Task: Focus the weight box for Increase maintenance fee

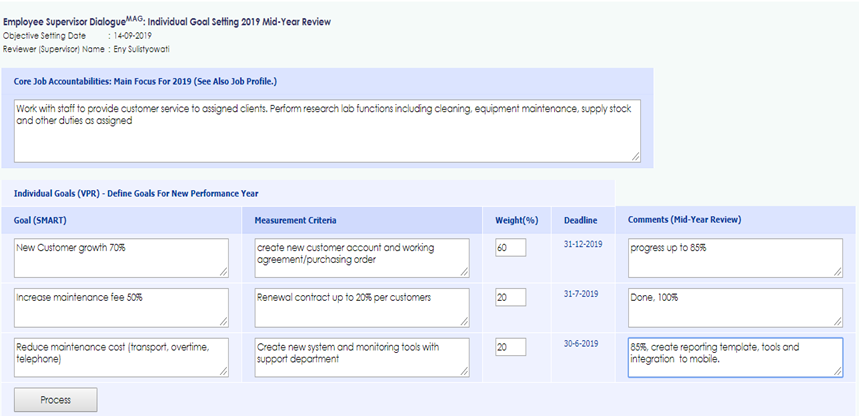Action: click(x=510, y=297)
